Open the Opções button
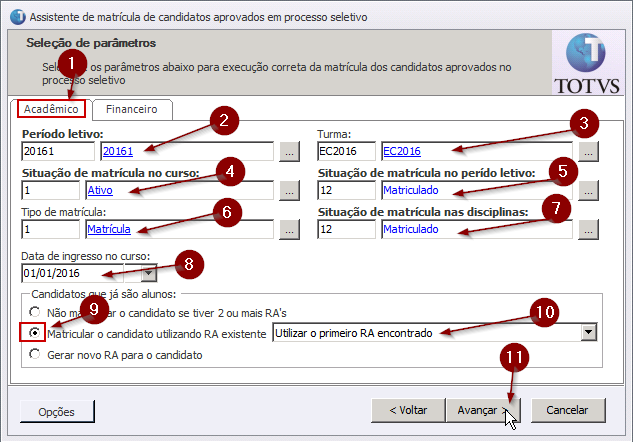Viewport: 633px width, 442px height. coord(57,411)
